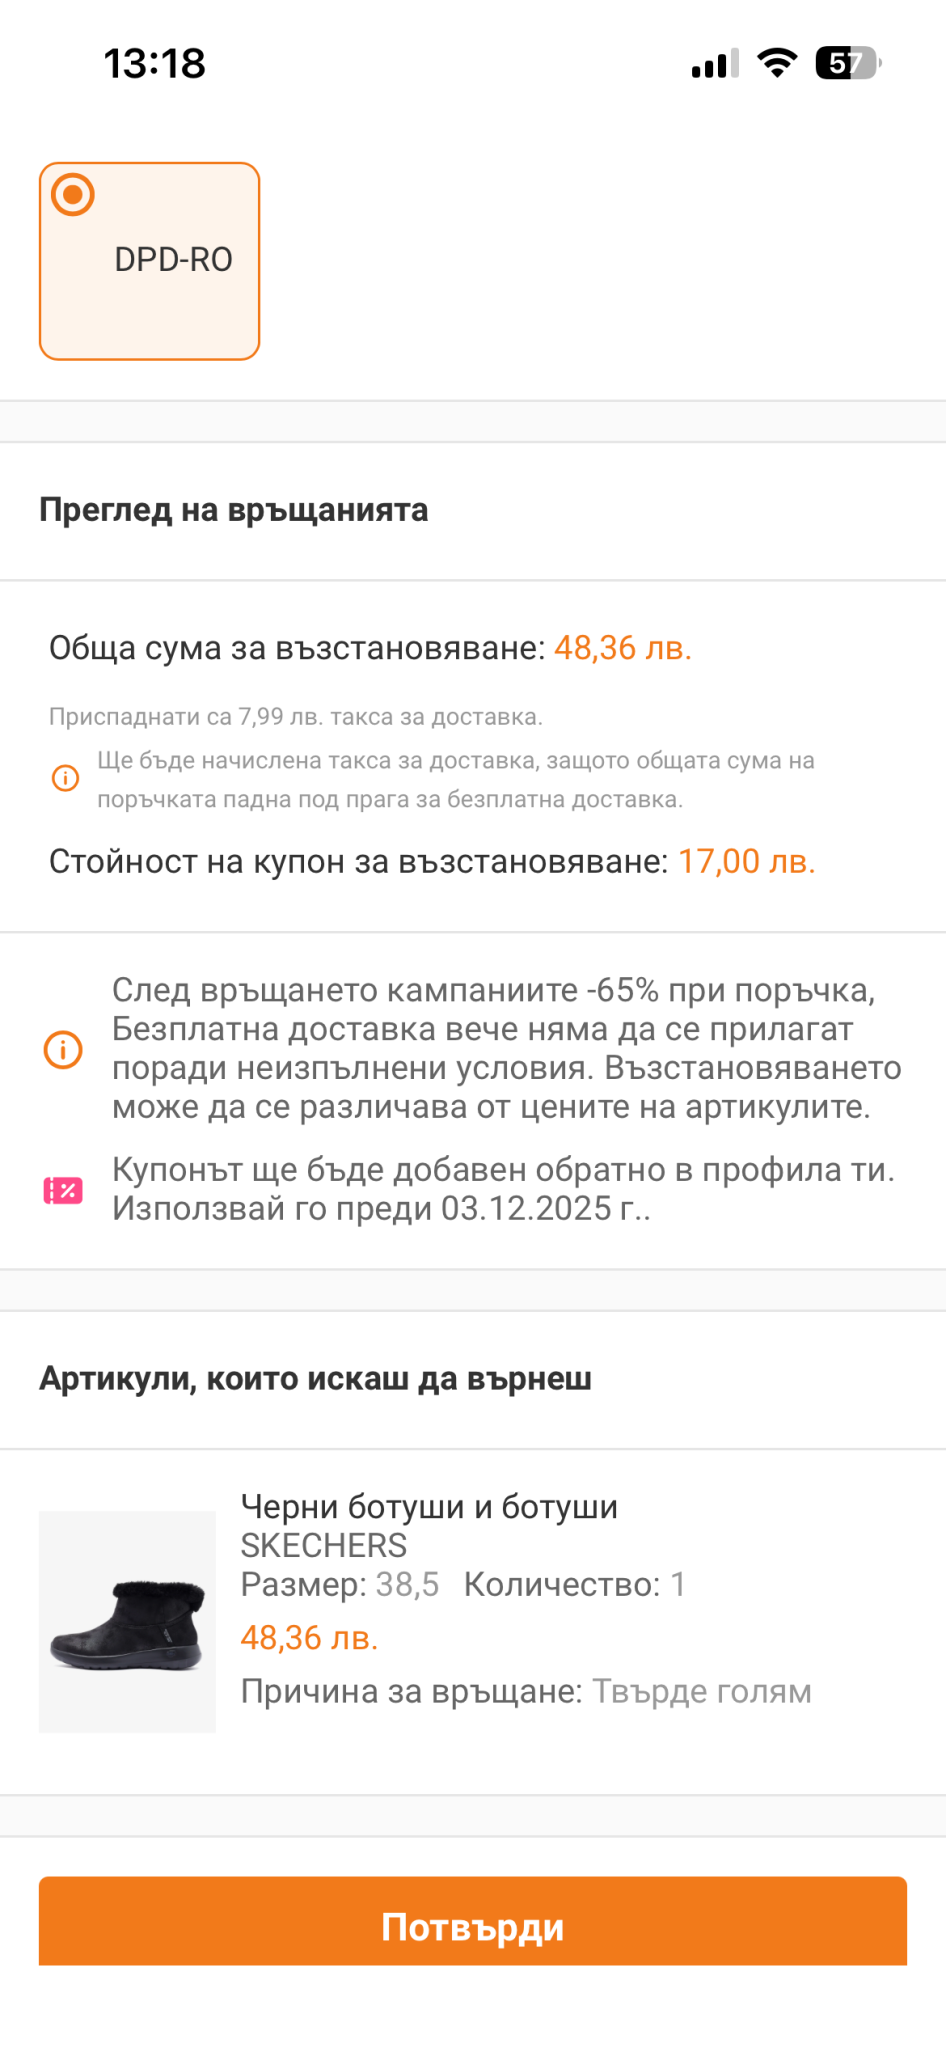Screen dimensions: 946x2048
Task: Tap the Wi-Fi status icon
Action: 776,63
